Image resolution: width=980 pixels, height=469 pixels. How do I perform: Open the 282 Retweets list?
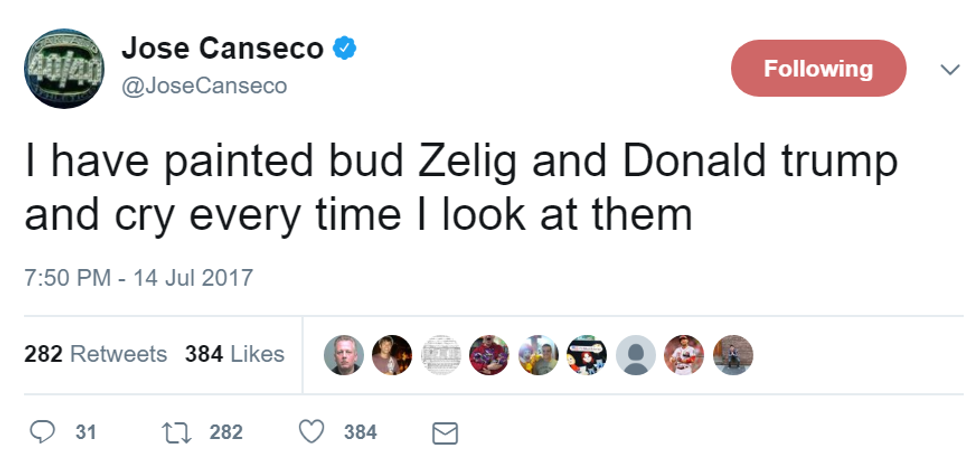(x=96, y=354)
